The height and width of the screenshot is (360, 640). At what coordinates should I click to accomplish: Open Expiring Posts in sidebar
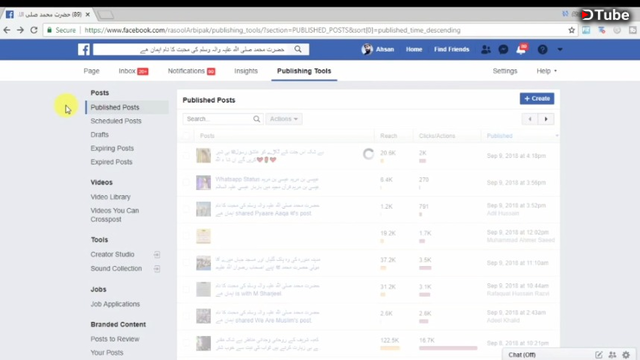[112, 149]
